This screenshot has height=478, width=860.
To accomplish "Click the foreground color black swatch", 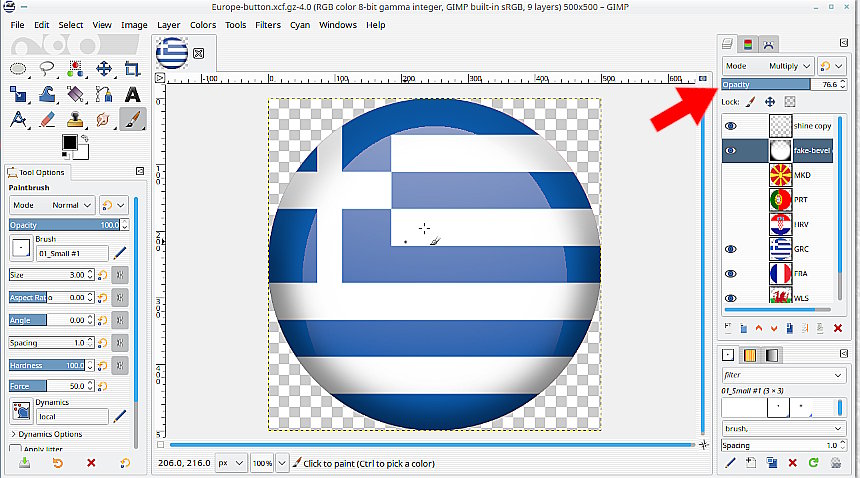I will click(x=70, y=142).
